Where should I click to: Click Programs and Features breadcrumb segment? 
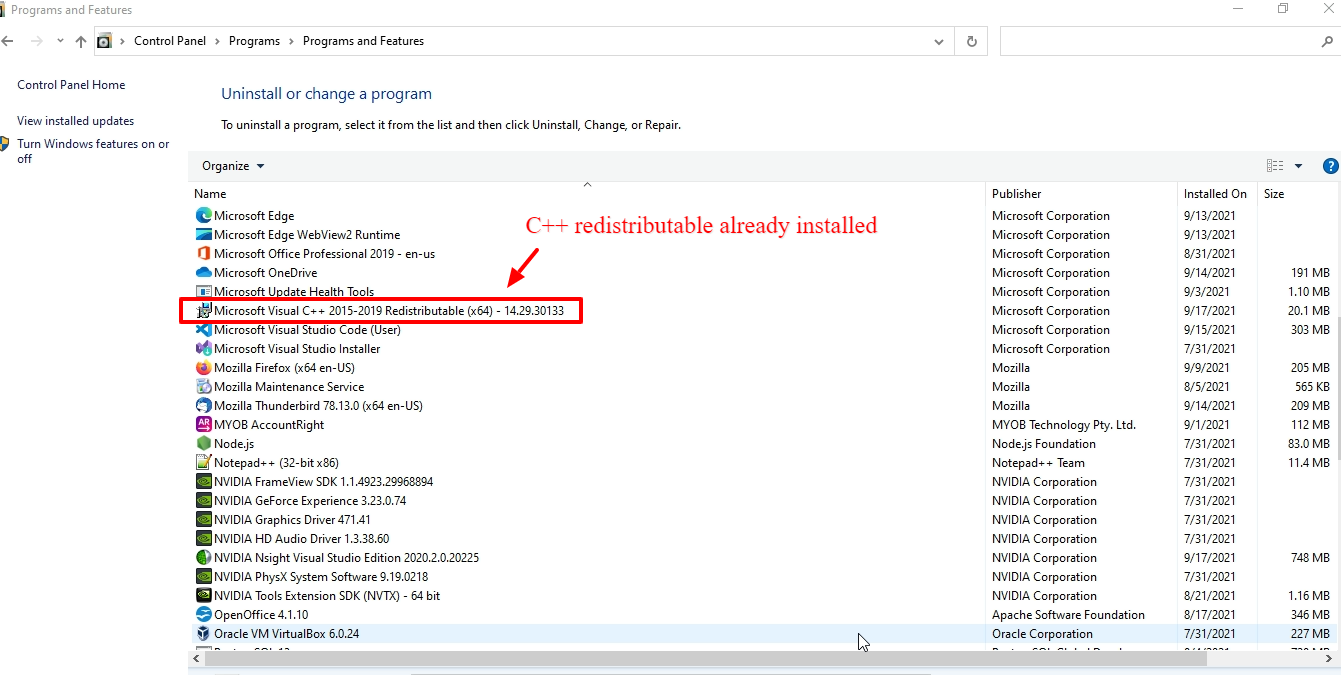coord(363,41)
